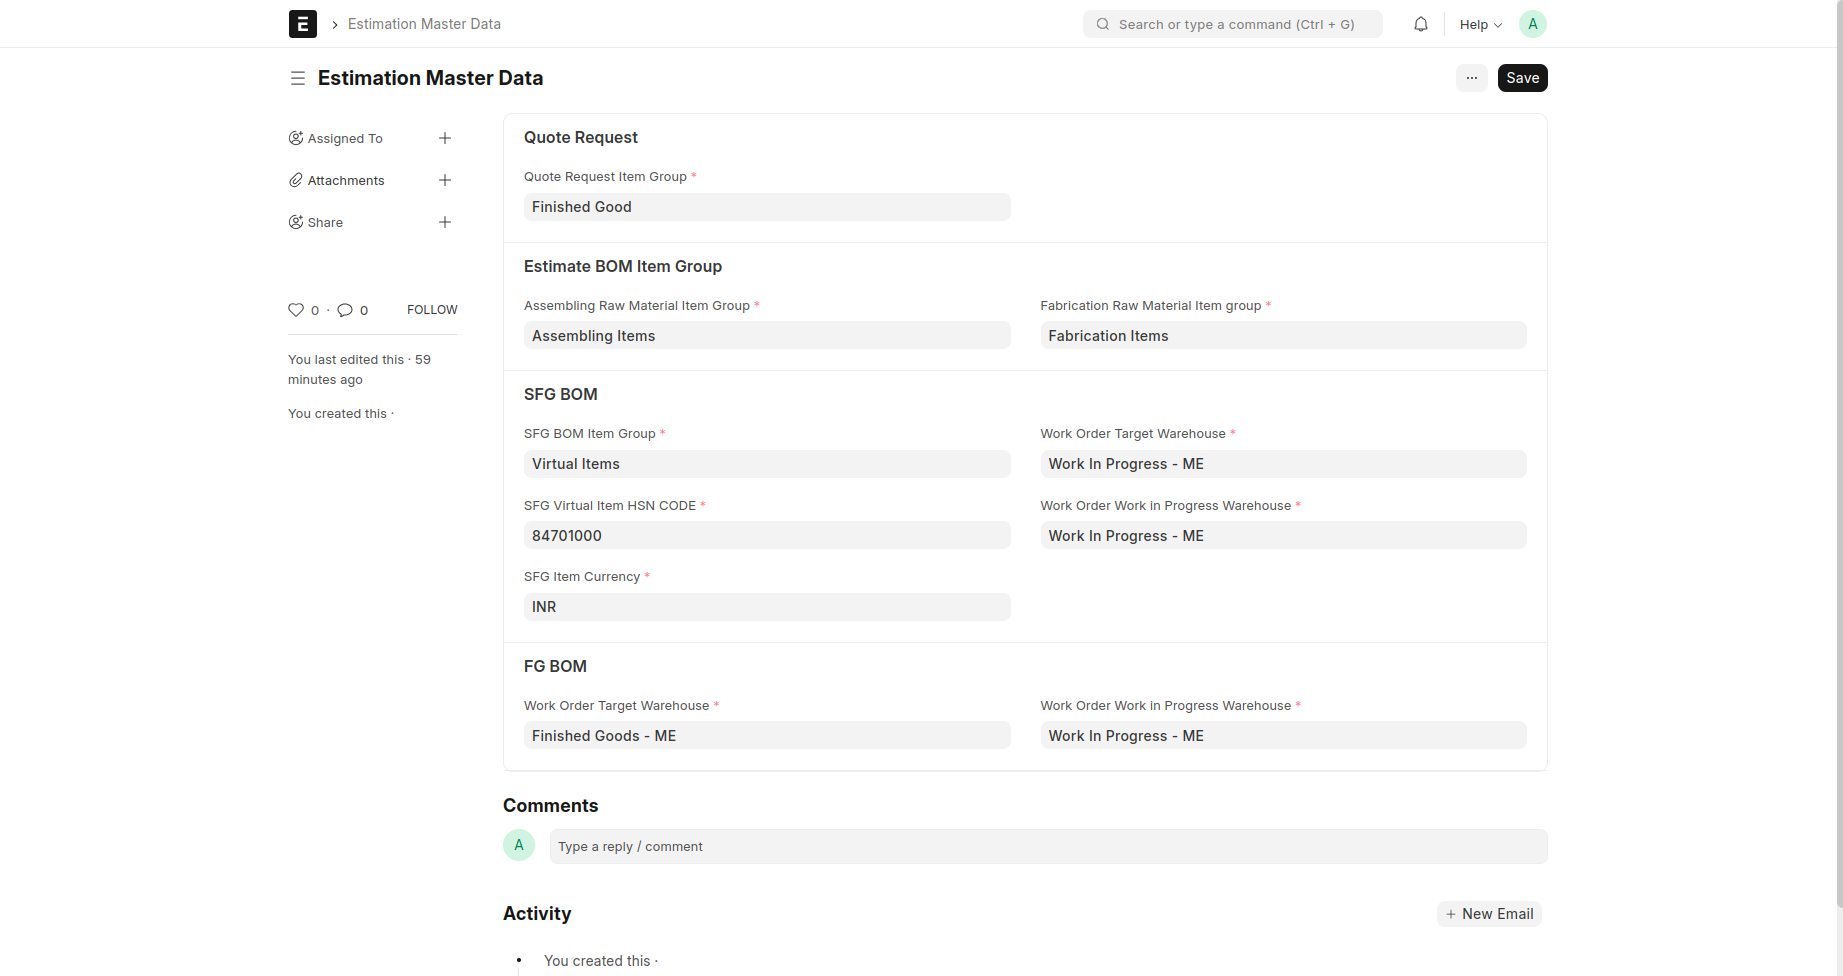Click the user avatar in navbar
The height and width of the screenshot is (976, 1843).
tap(1532, 24)
